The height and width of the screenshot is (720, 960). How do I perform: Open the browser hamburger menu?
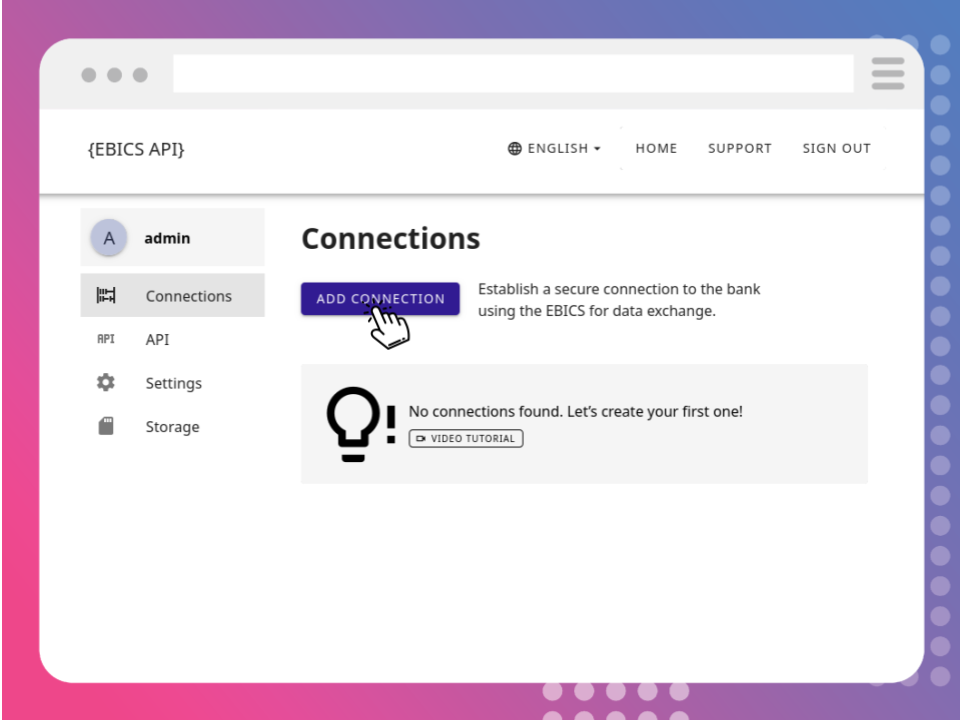(888, 73)
